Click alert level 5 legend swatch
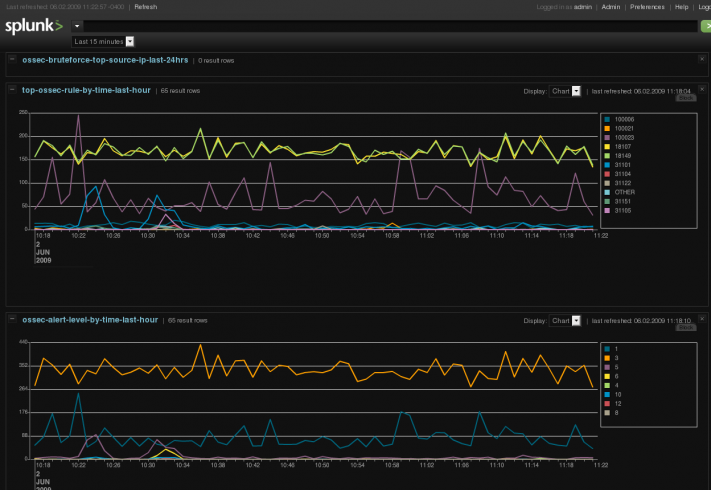This screenshot has height=490, width=711. 607,367
